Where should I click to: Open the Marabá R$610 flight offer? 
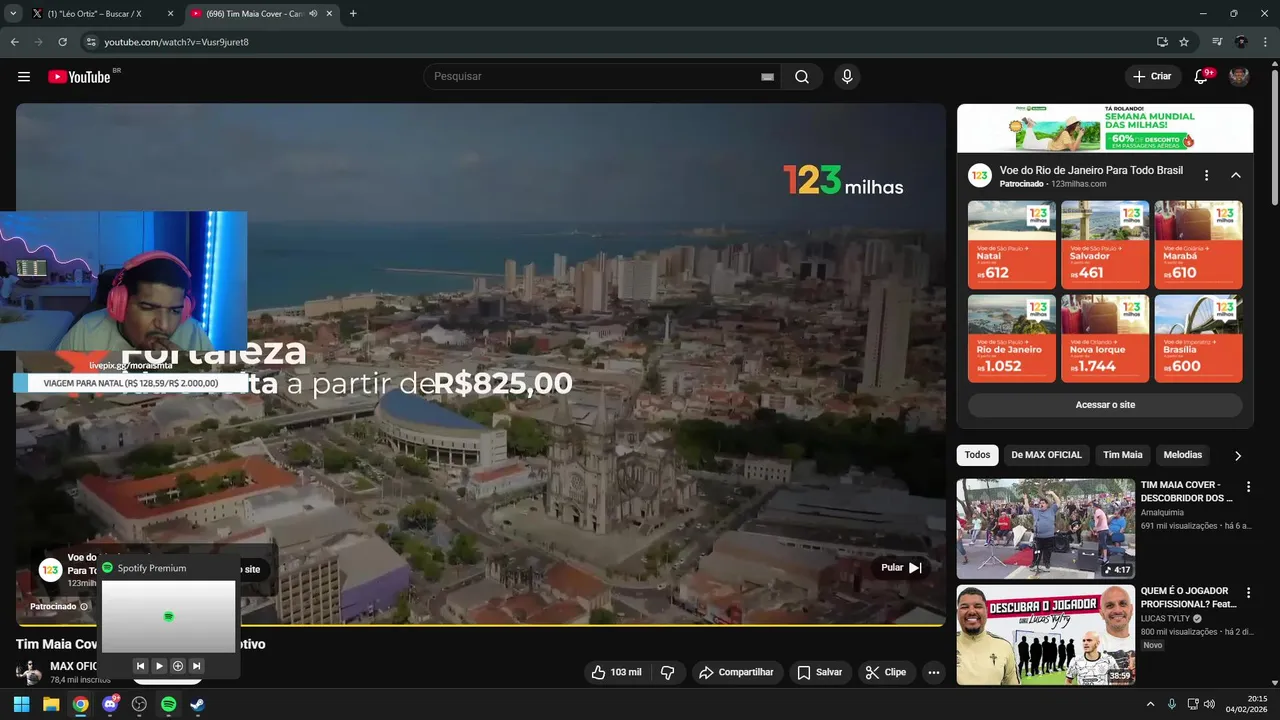[x=1198, y=245]
